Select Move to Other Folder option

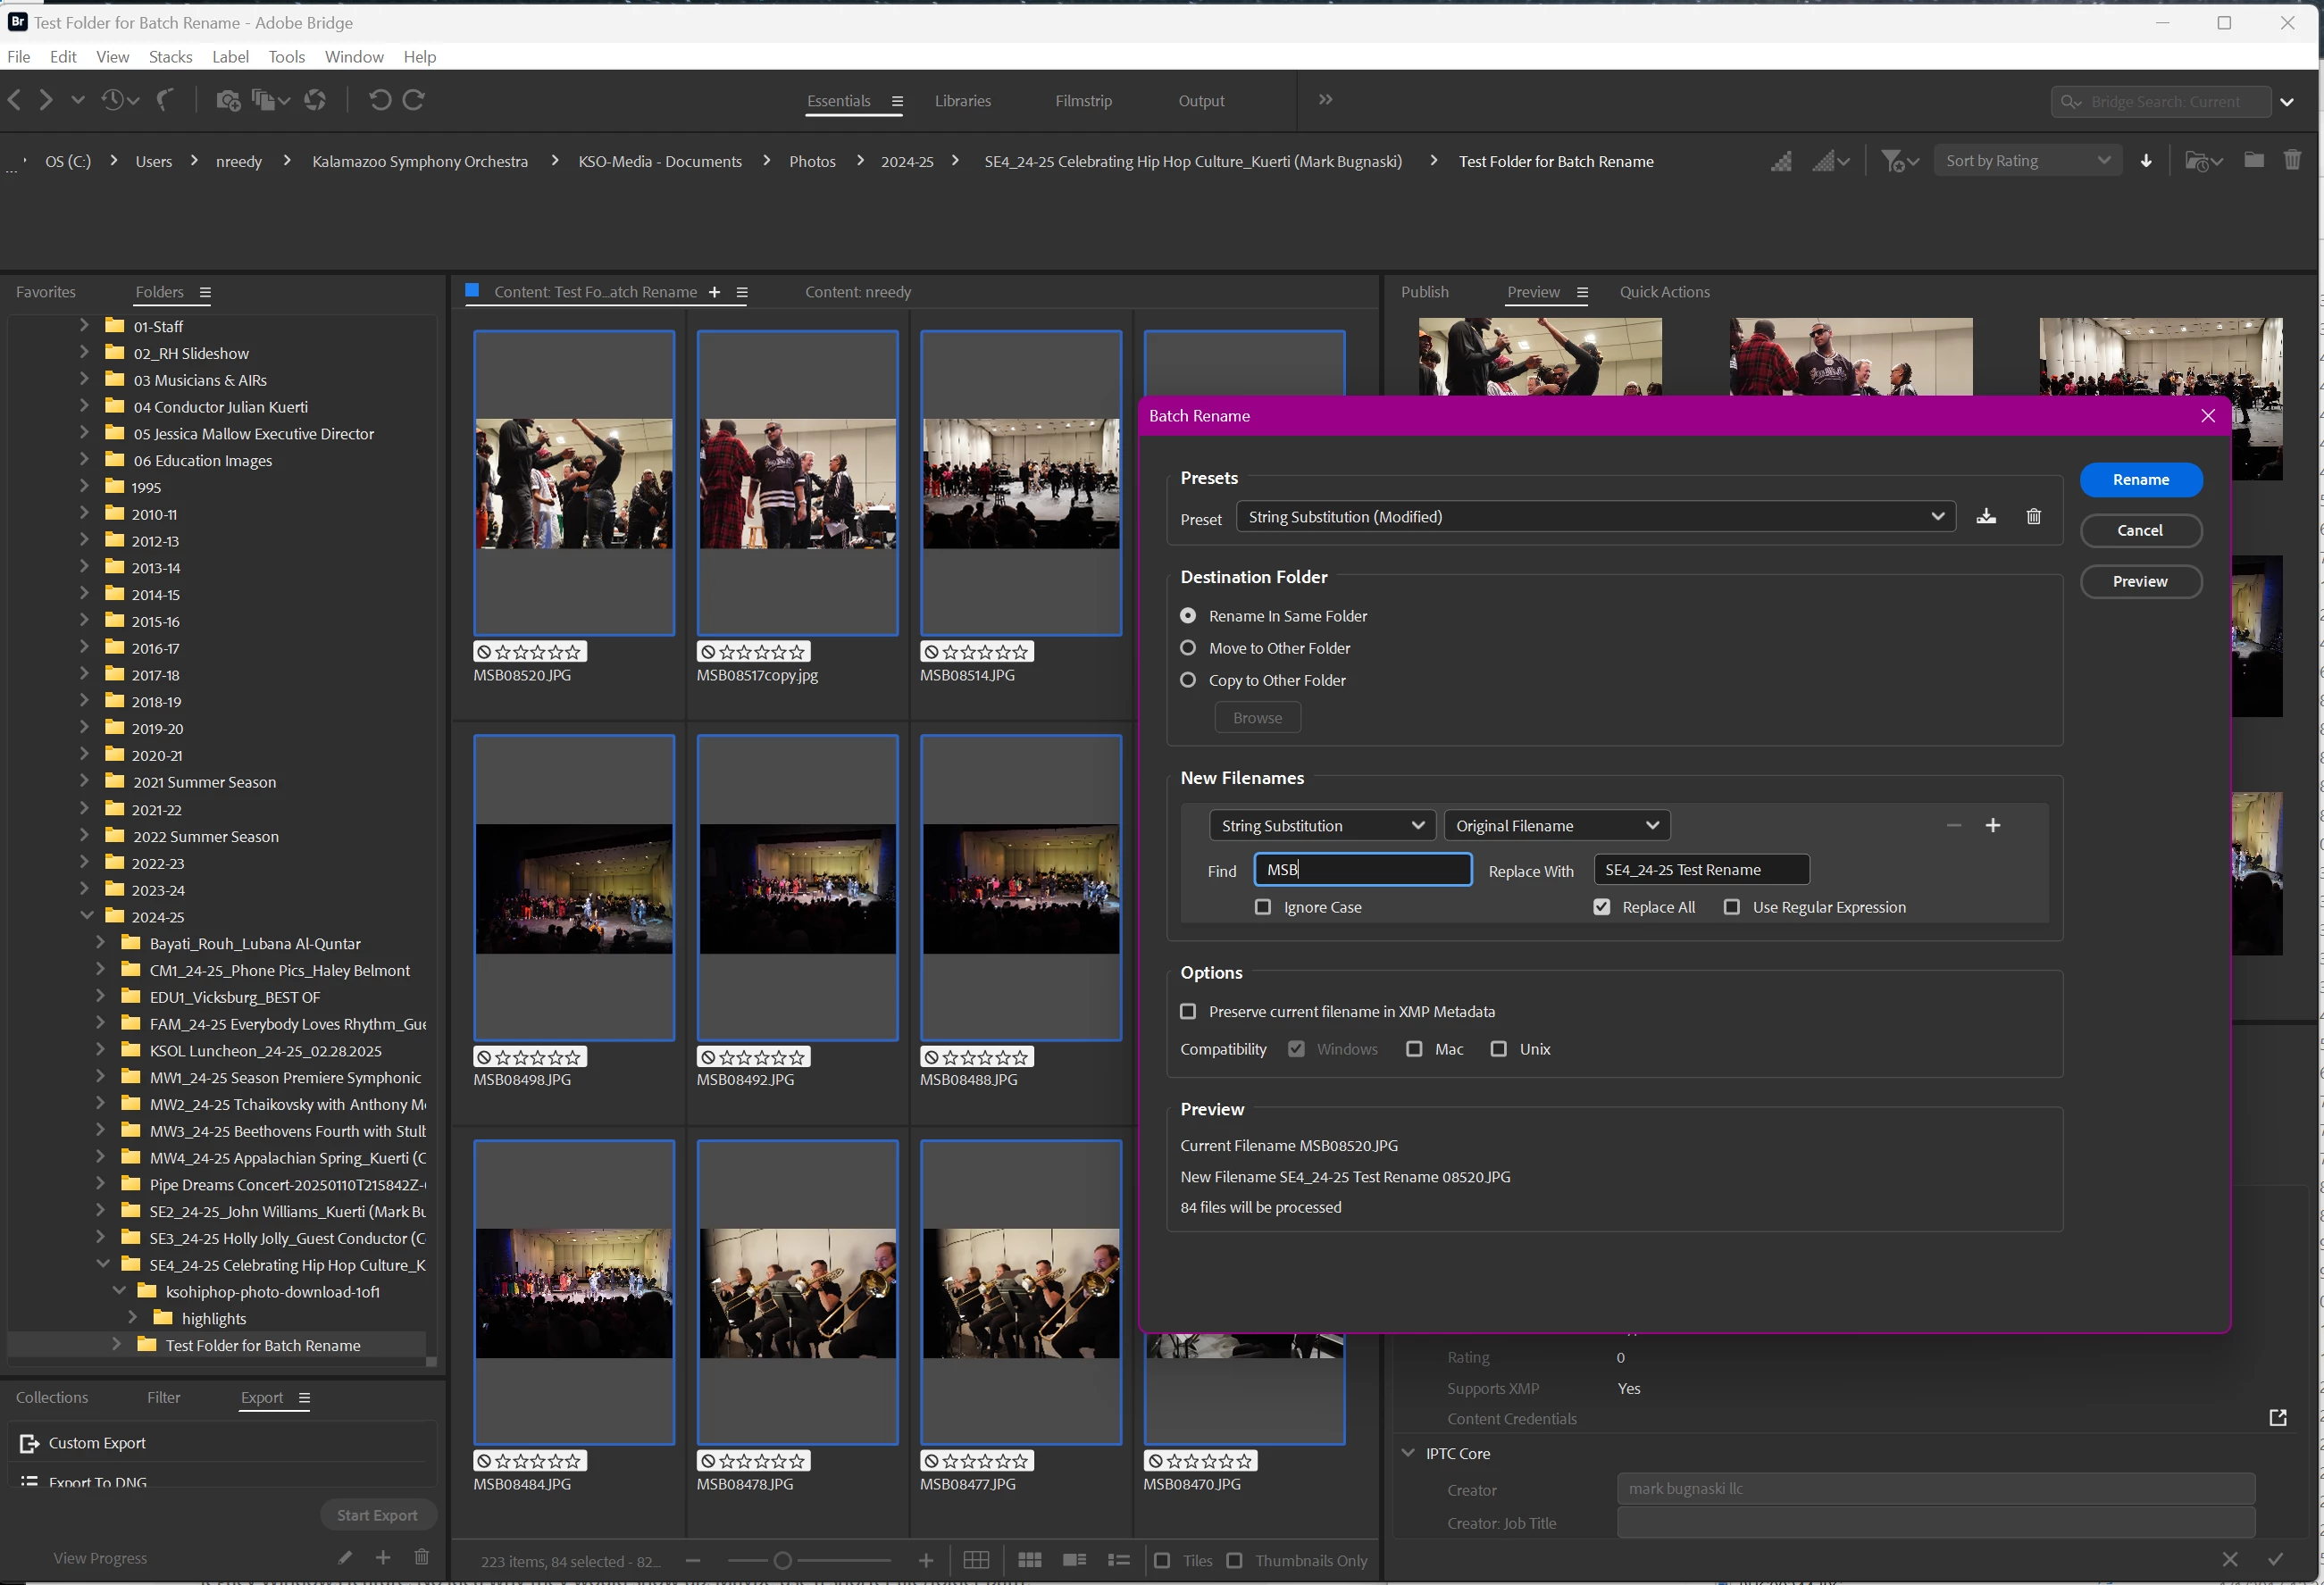pyautogui.click(x=1188, y=648)
